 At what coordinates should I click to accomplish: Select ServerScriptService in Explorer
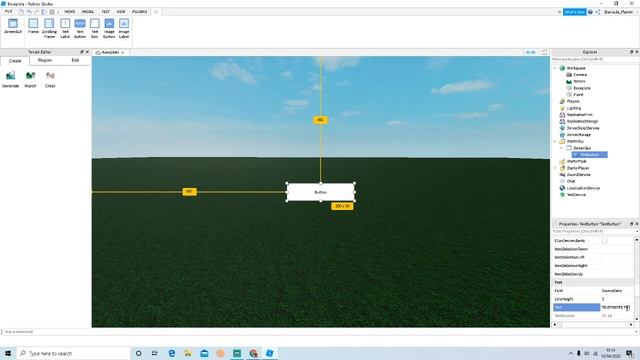tap(583, 128)
